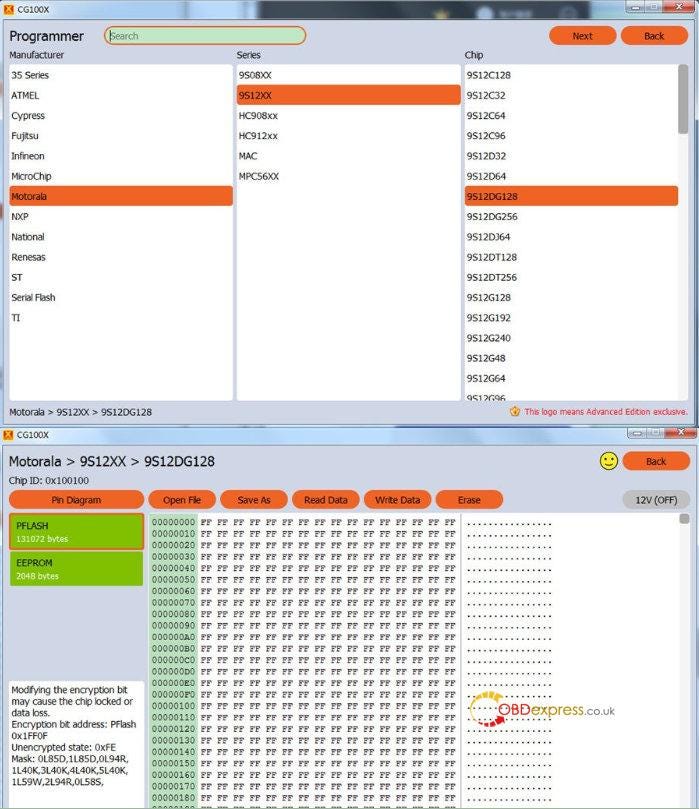The height and width of the screenshot is (809, 699).
Task: Click the Next button in Programmer window
Action: 582,36
